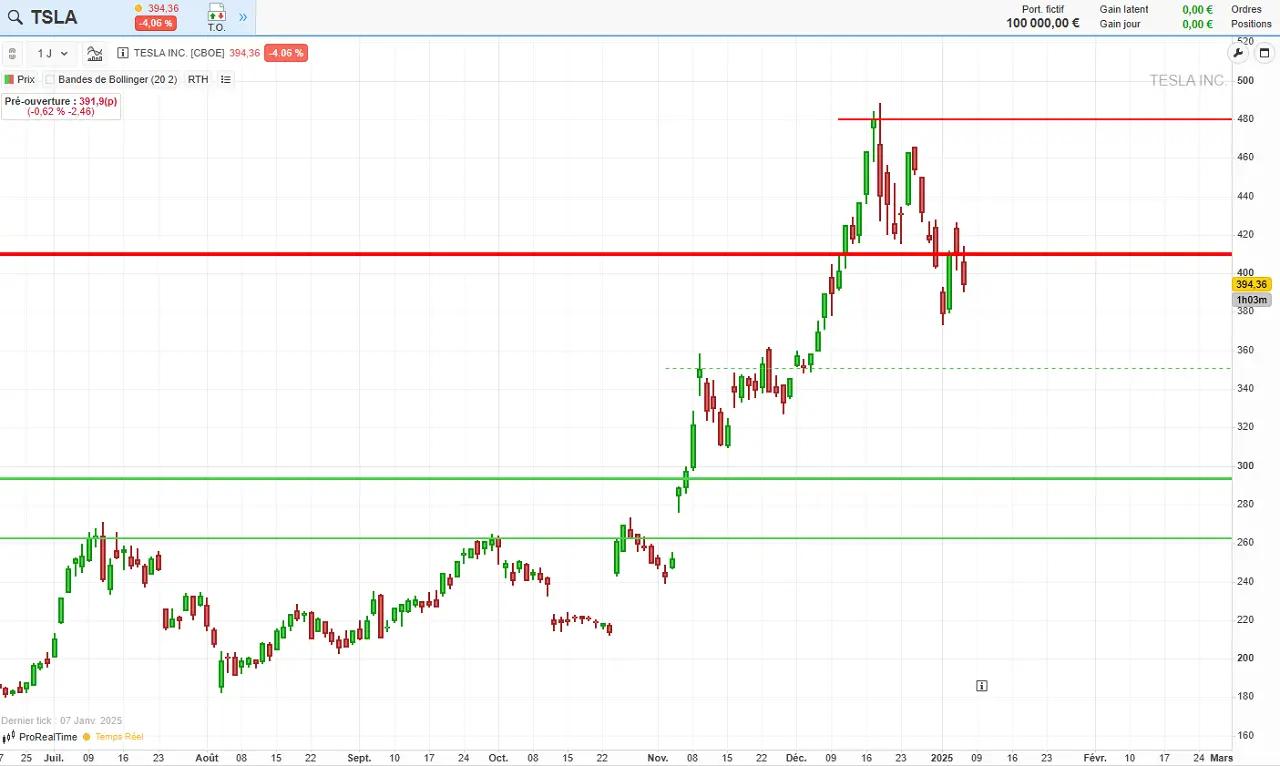Click the Gain jour label
This screenshot has width=1280, height=766.
pos(1120,24)
